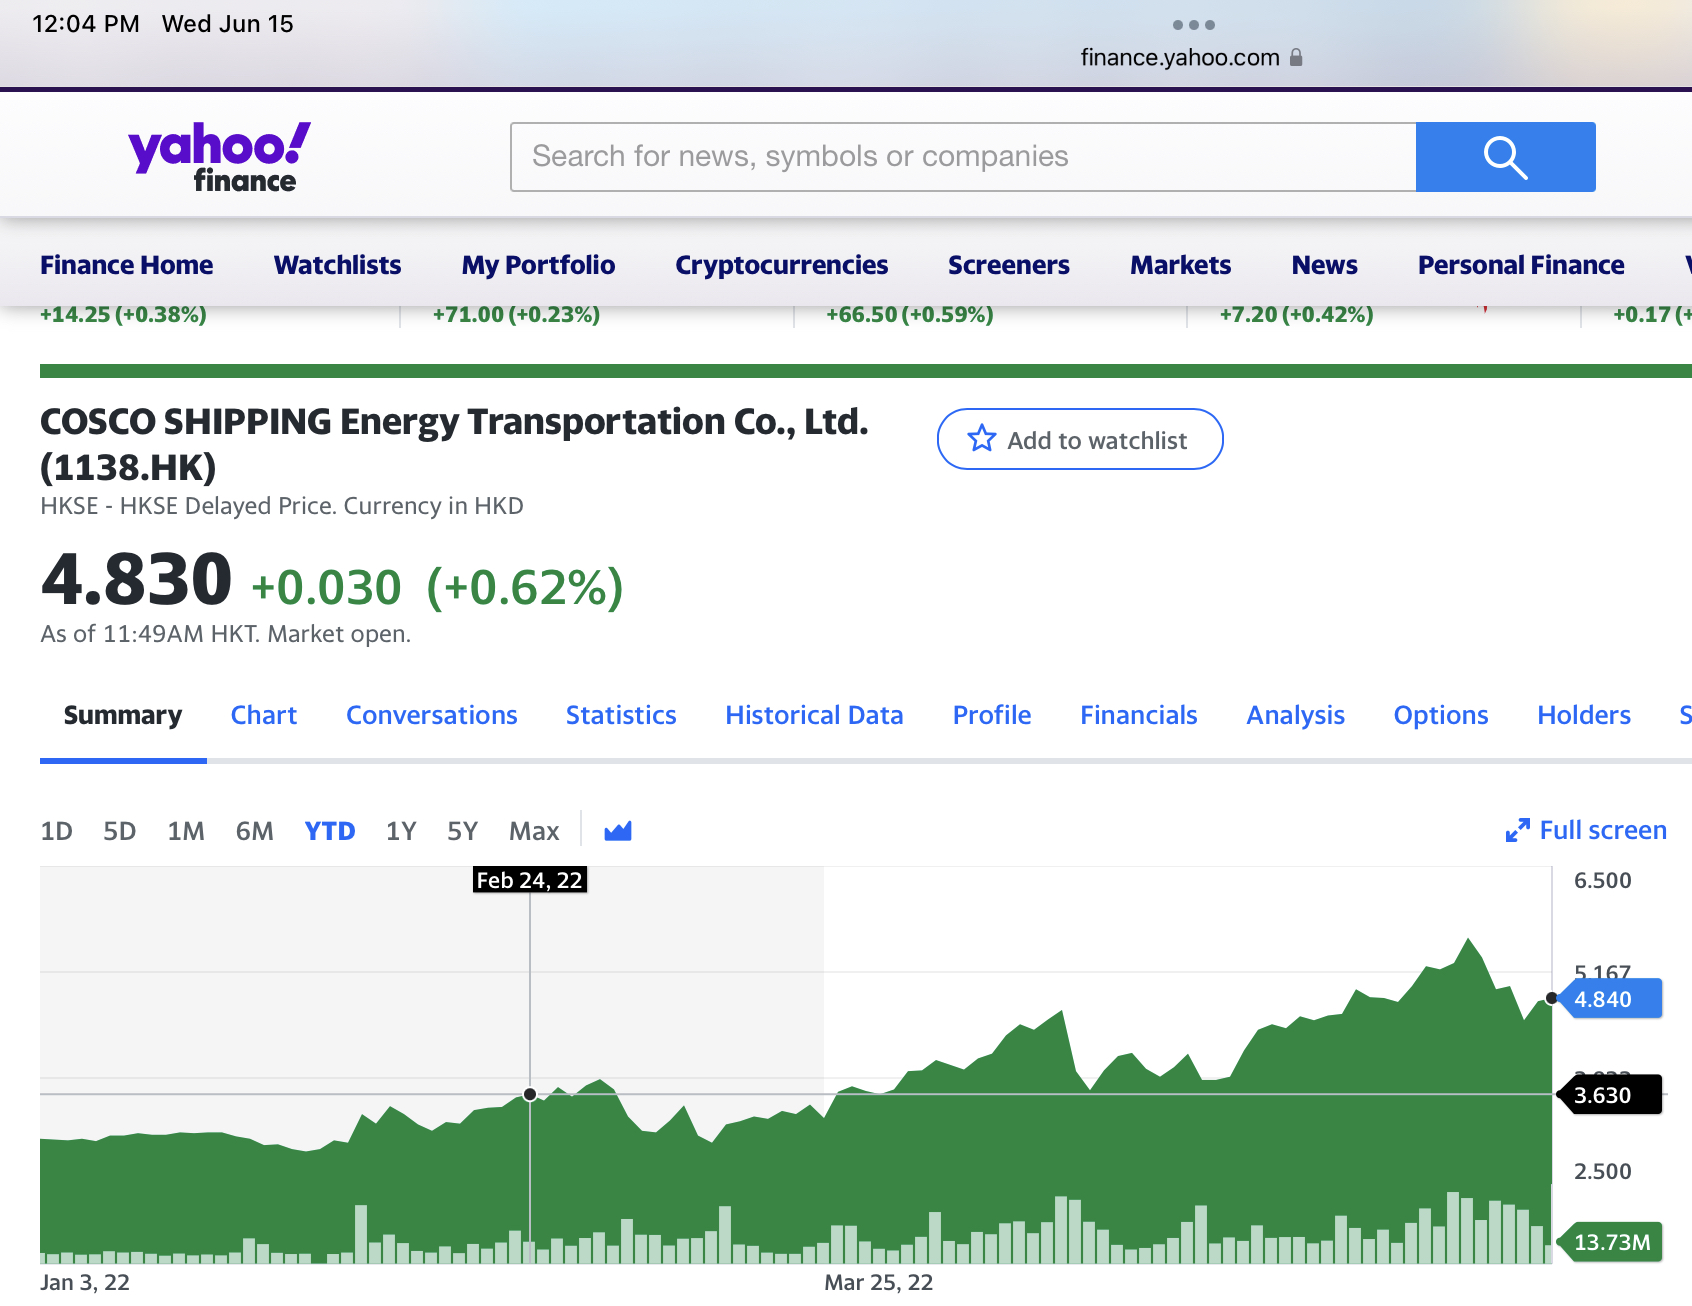
Task: Click the +0.030 (+0.62%) price change
Action: pos(437,587)
